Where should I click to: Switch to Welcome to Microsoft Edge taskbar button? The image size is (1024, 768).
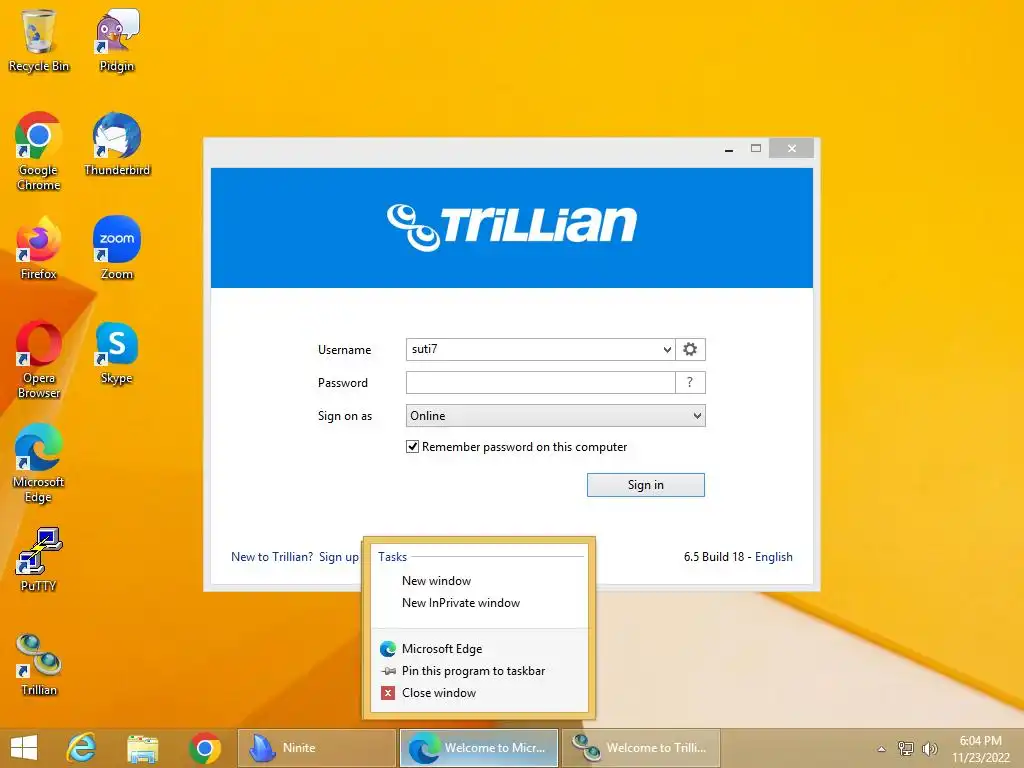479,748
